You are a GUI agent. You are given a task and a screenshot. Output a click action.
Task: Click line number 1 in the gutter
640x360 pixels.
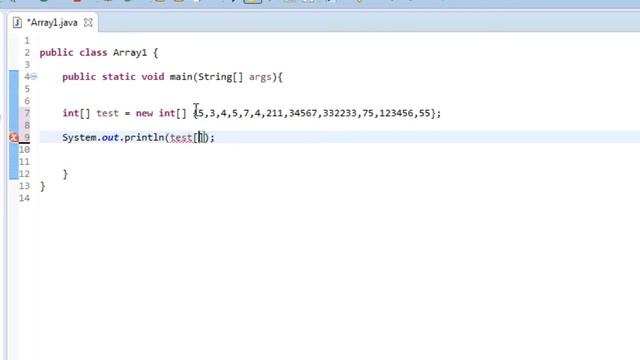click(27, 40)
